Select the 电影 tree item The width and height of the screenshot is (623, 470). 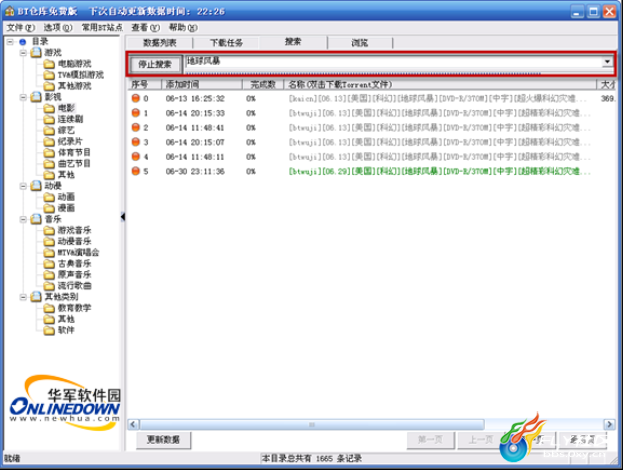tap(66, 108)
